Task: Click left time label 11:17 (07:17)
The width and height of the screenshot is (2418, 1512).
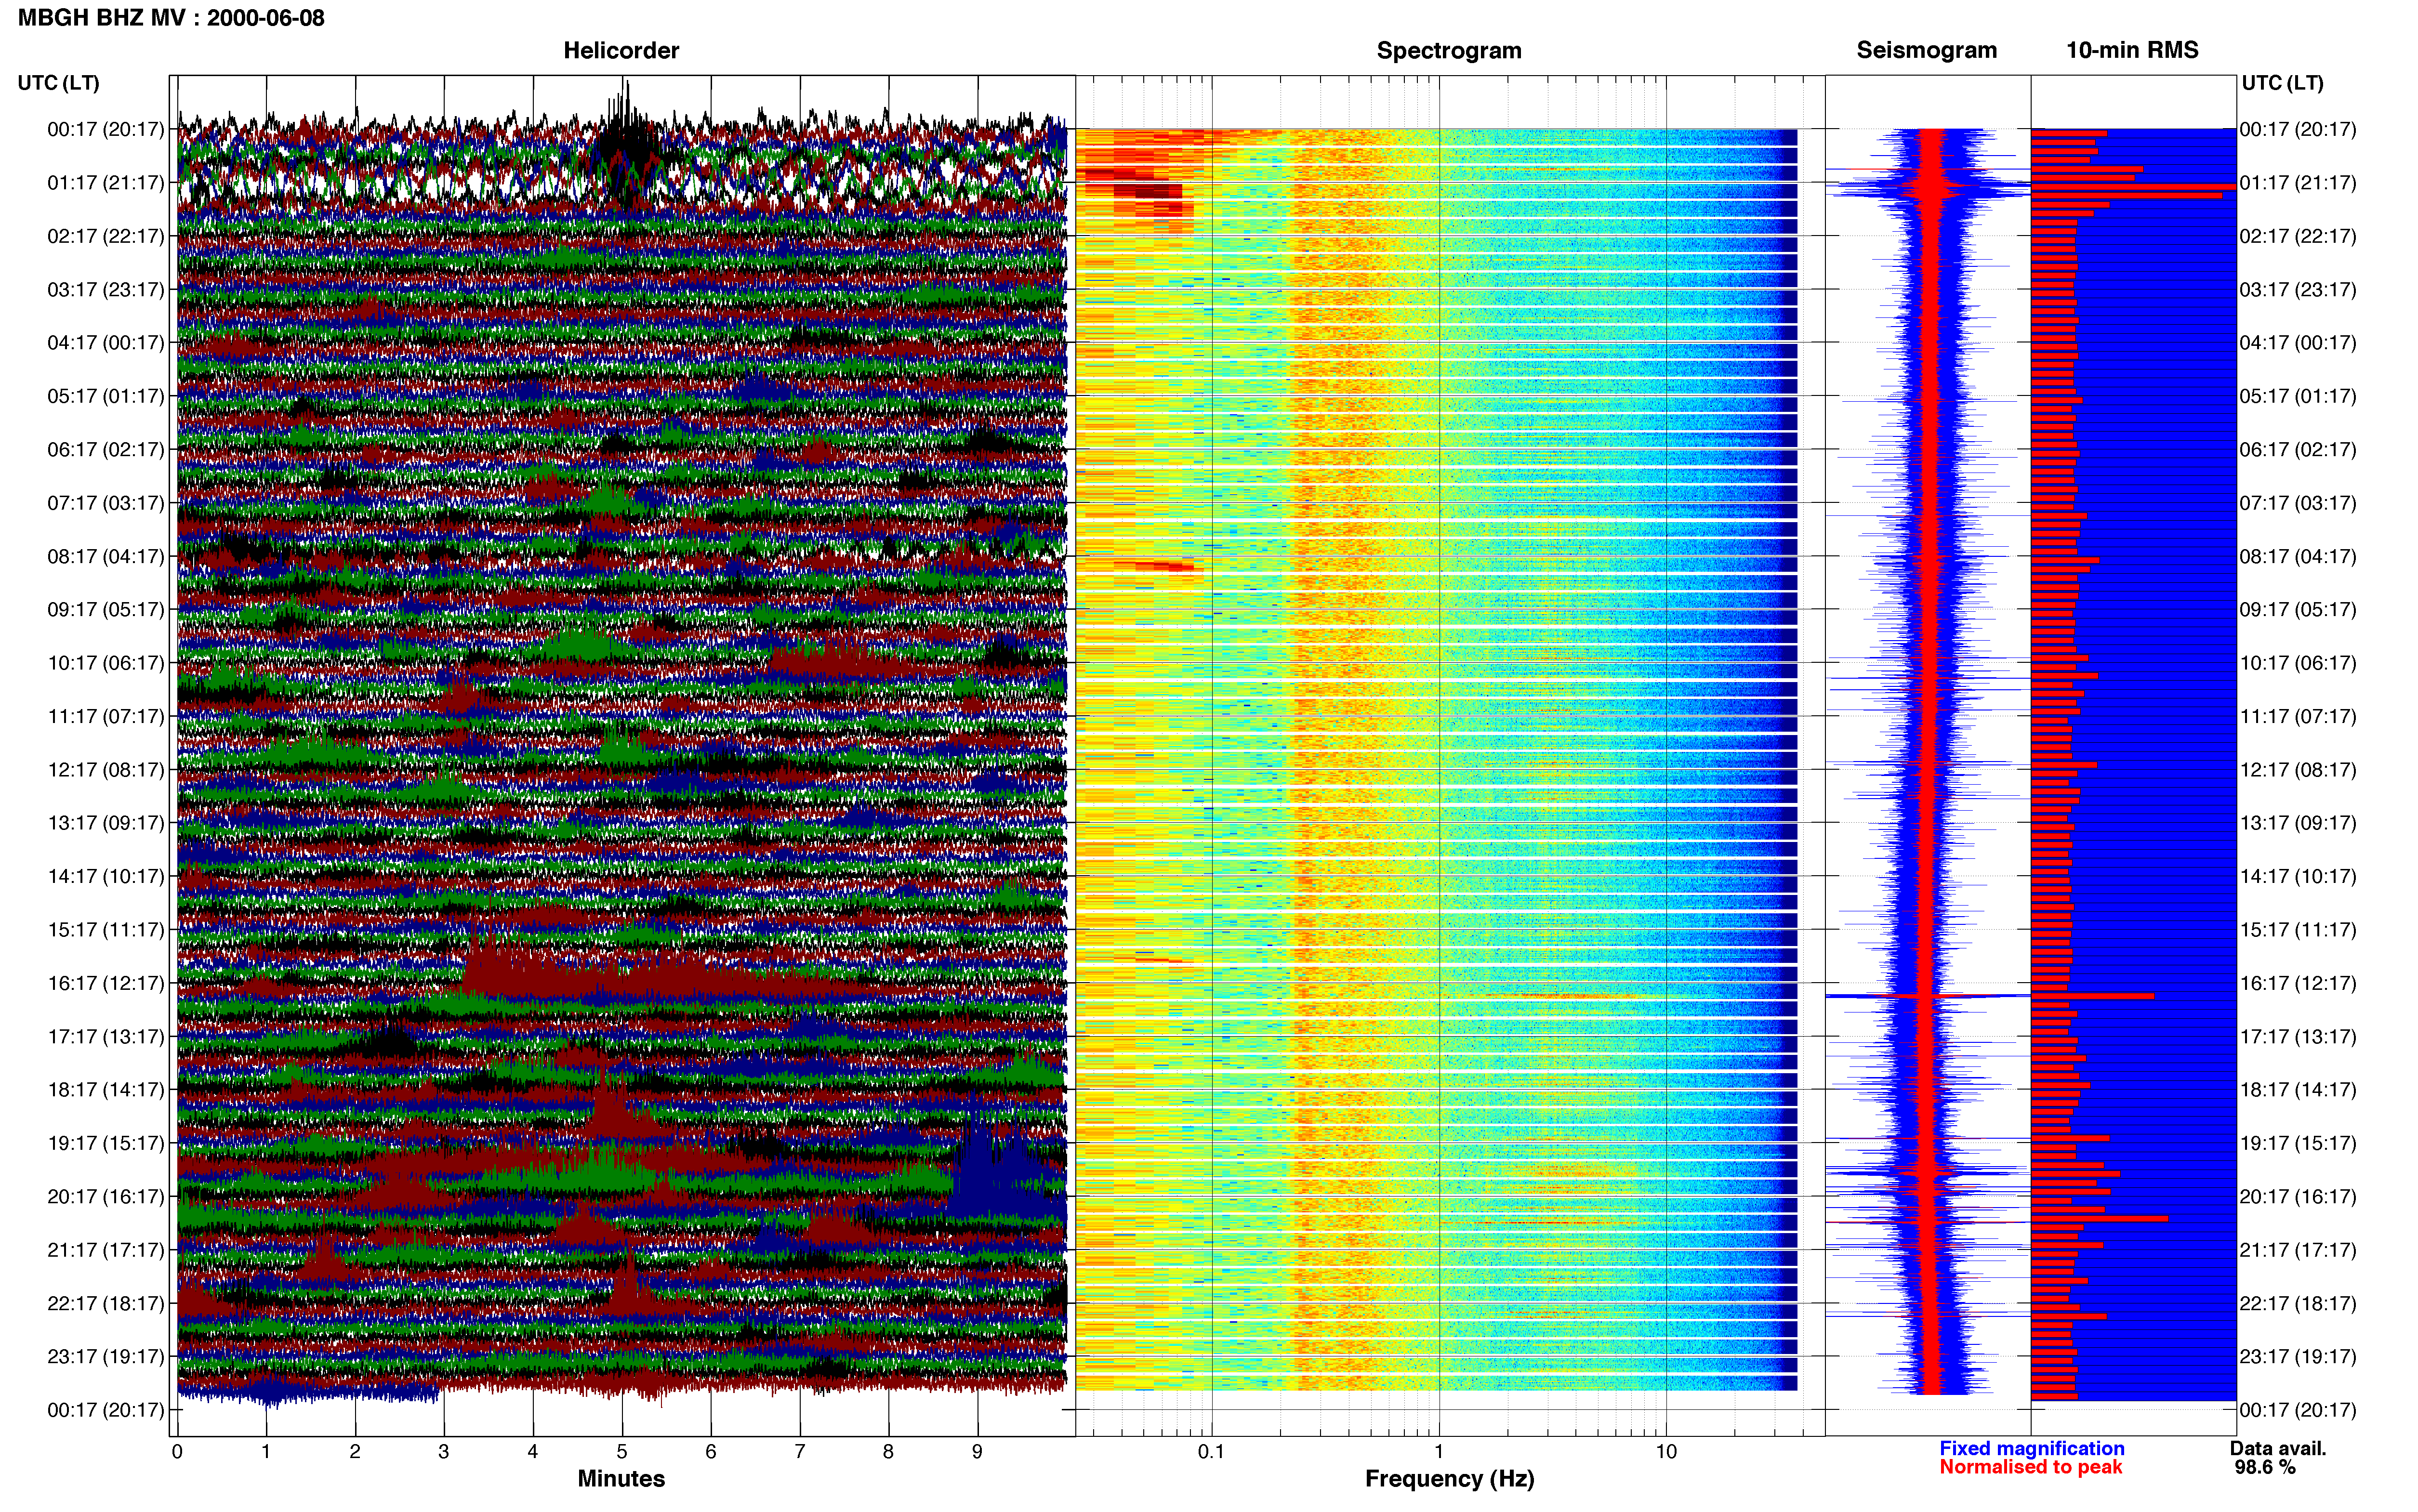Action: [106, 716]
